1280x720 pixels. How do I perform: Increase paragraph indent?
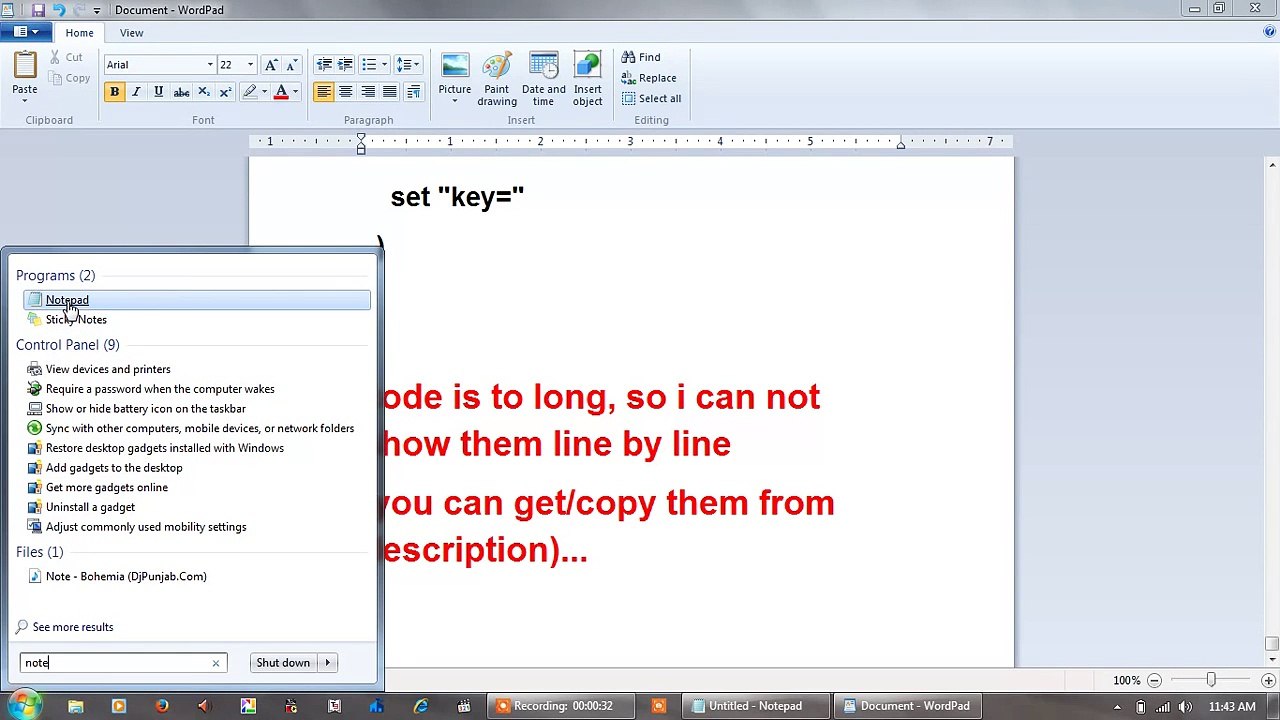pos(345,65)
